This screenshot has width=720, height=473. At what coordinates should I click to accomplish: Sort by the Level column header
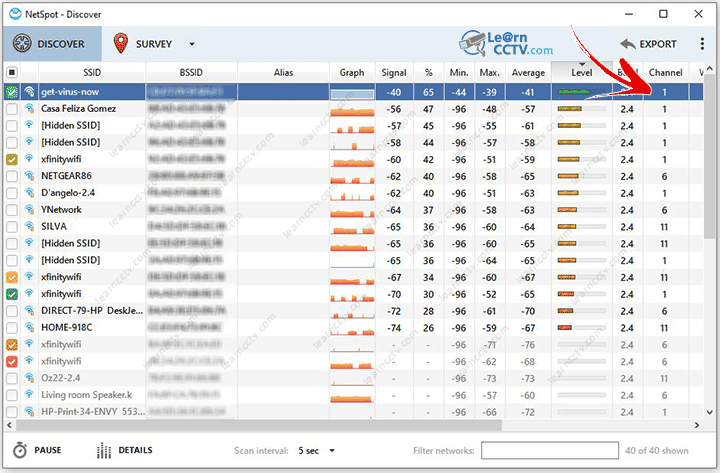581,73
